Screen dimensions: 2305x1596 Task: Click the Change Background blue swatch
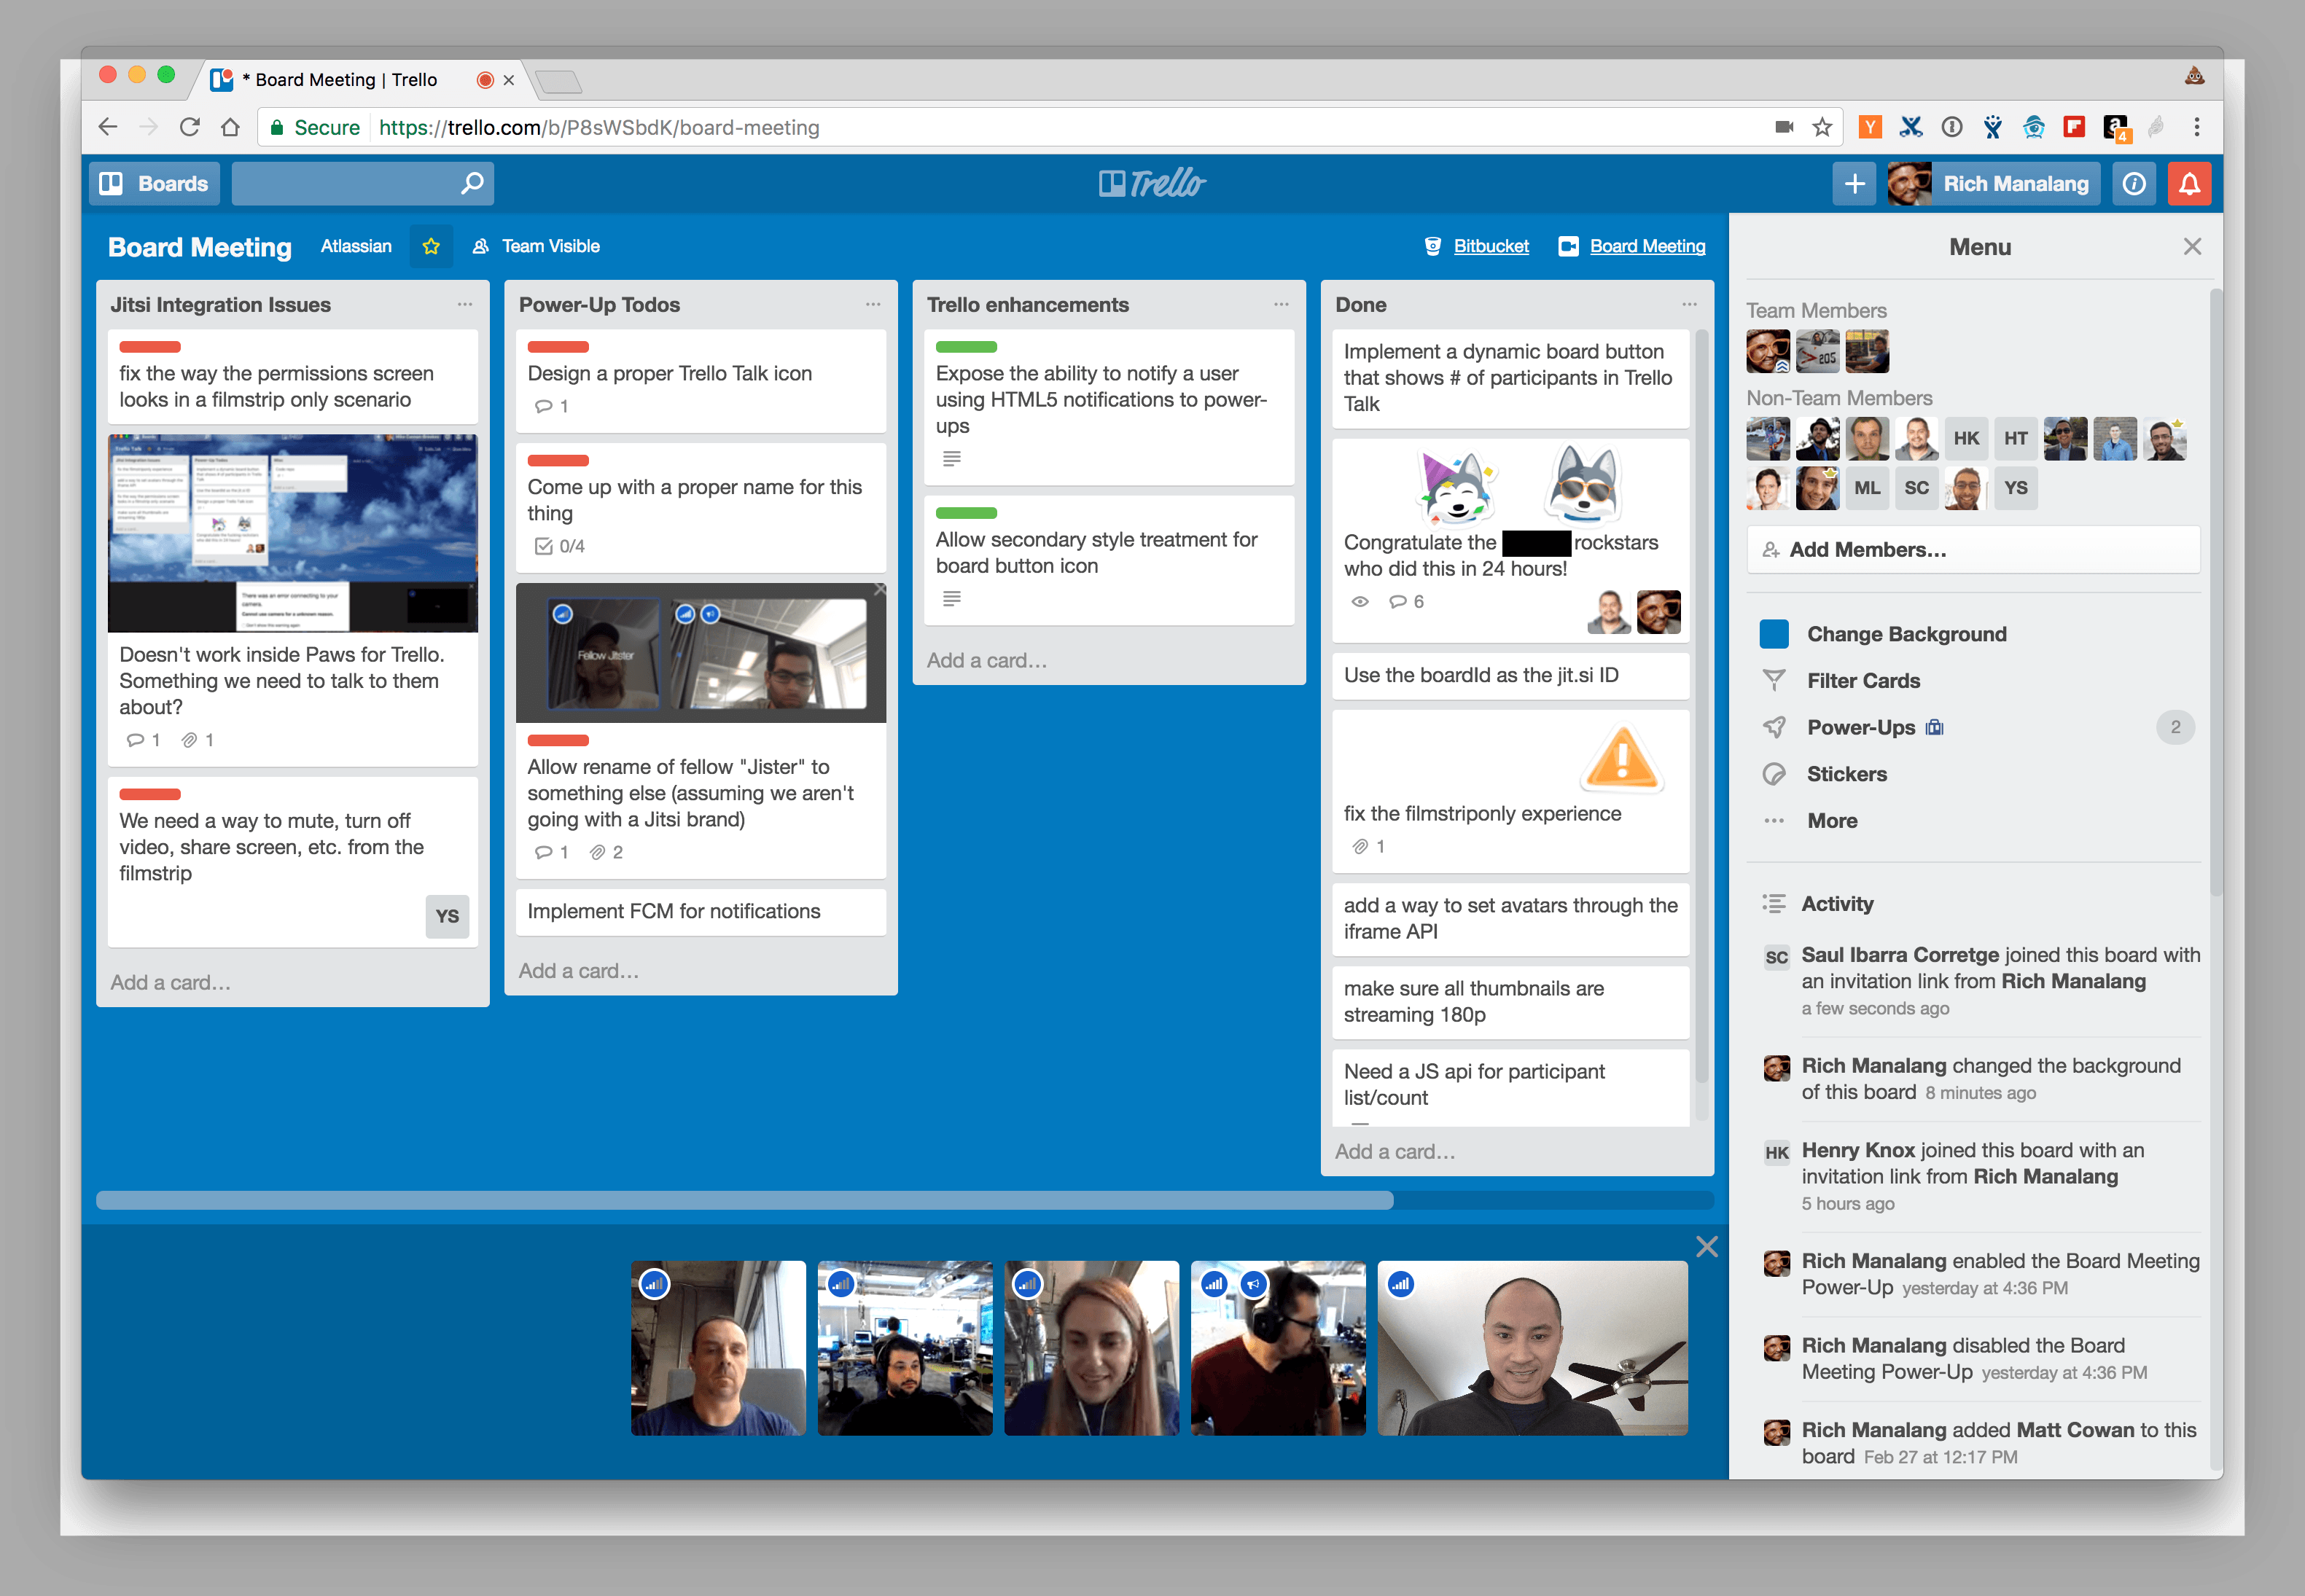[1774, 634]
